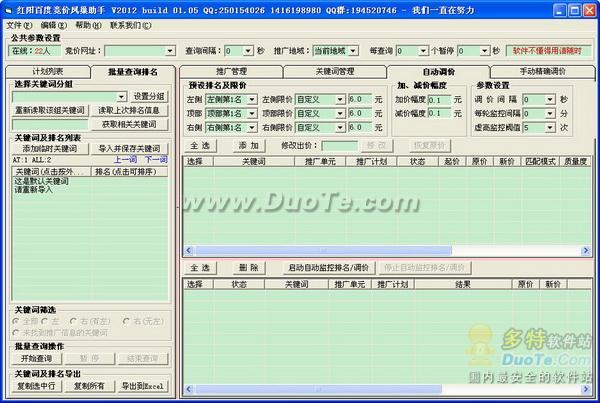
Task: Select the 这是默认关键词 list row
Action: point(41,181)
